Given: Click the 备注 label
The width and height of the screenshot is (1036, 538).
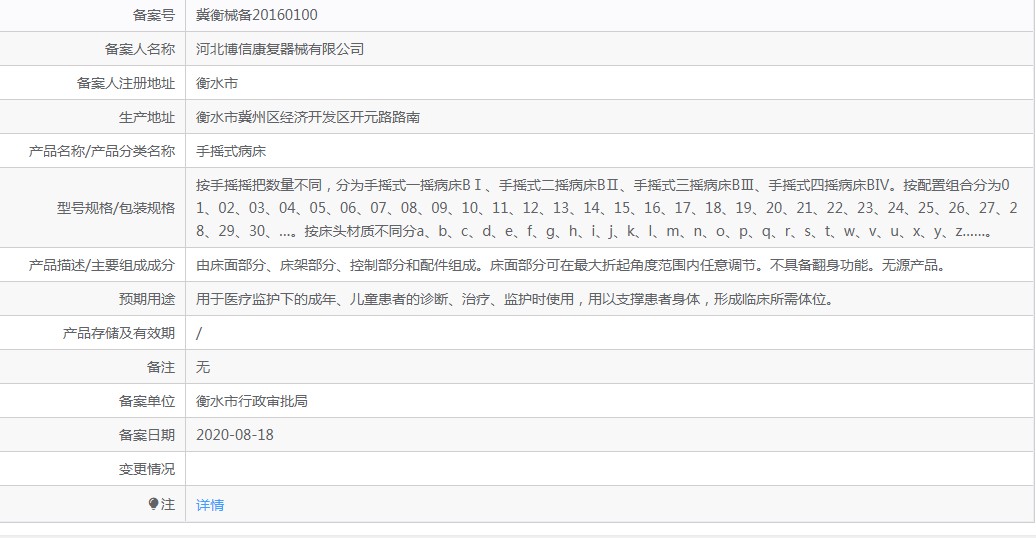Looking at the screenshot, I should coord(161,367).
